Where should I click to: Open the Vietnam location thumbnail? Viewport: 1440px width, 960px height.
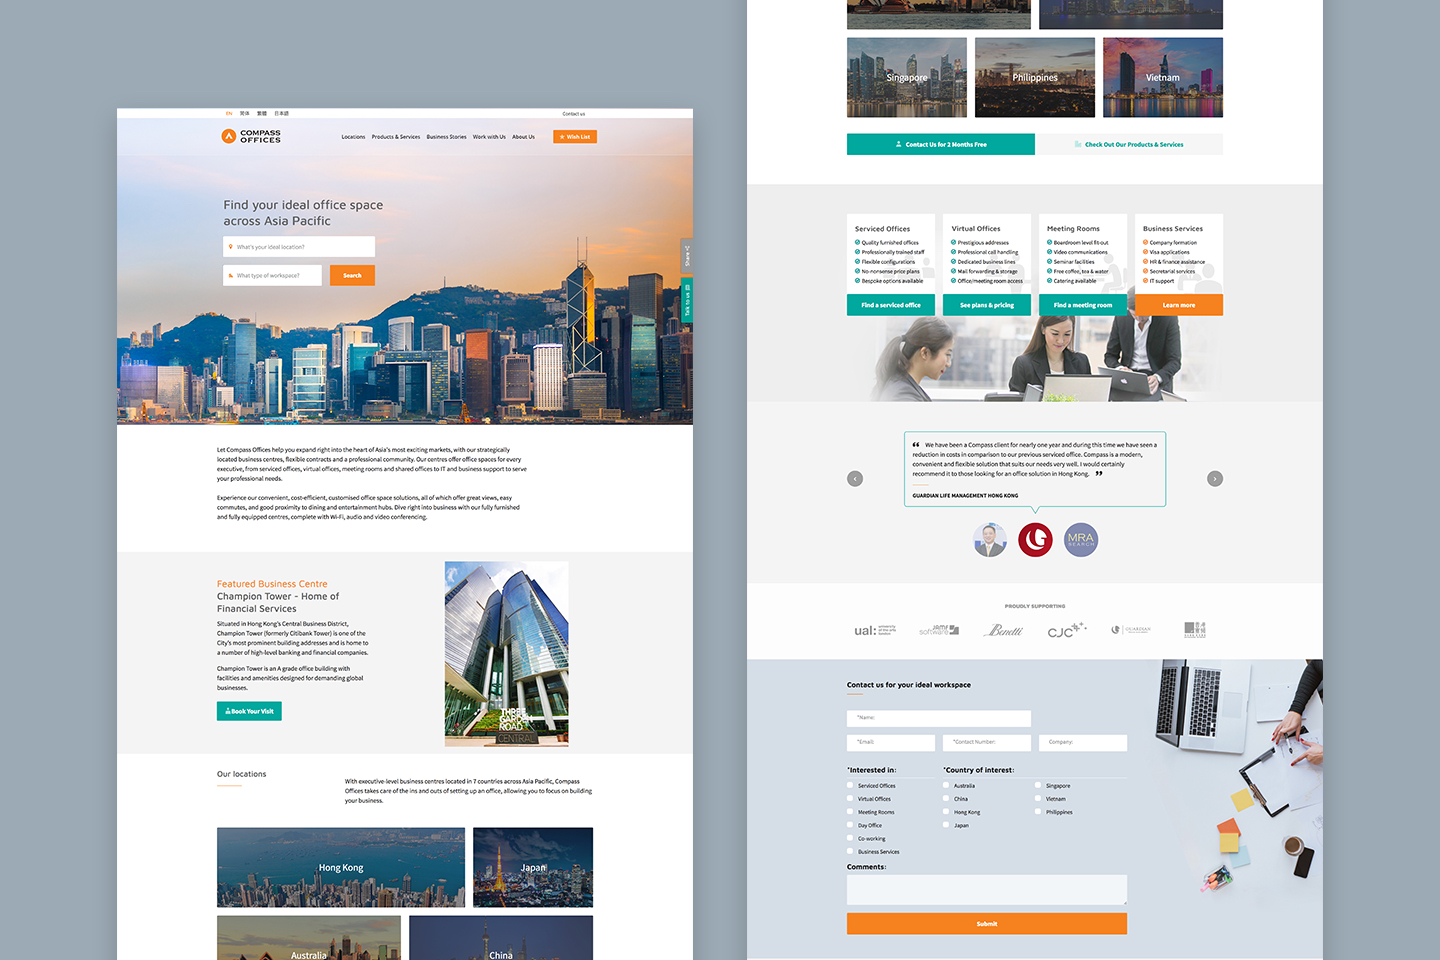click(x=1163, y=77)
